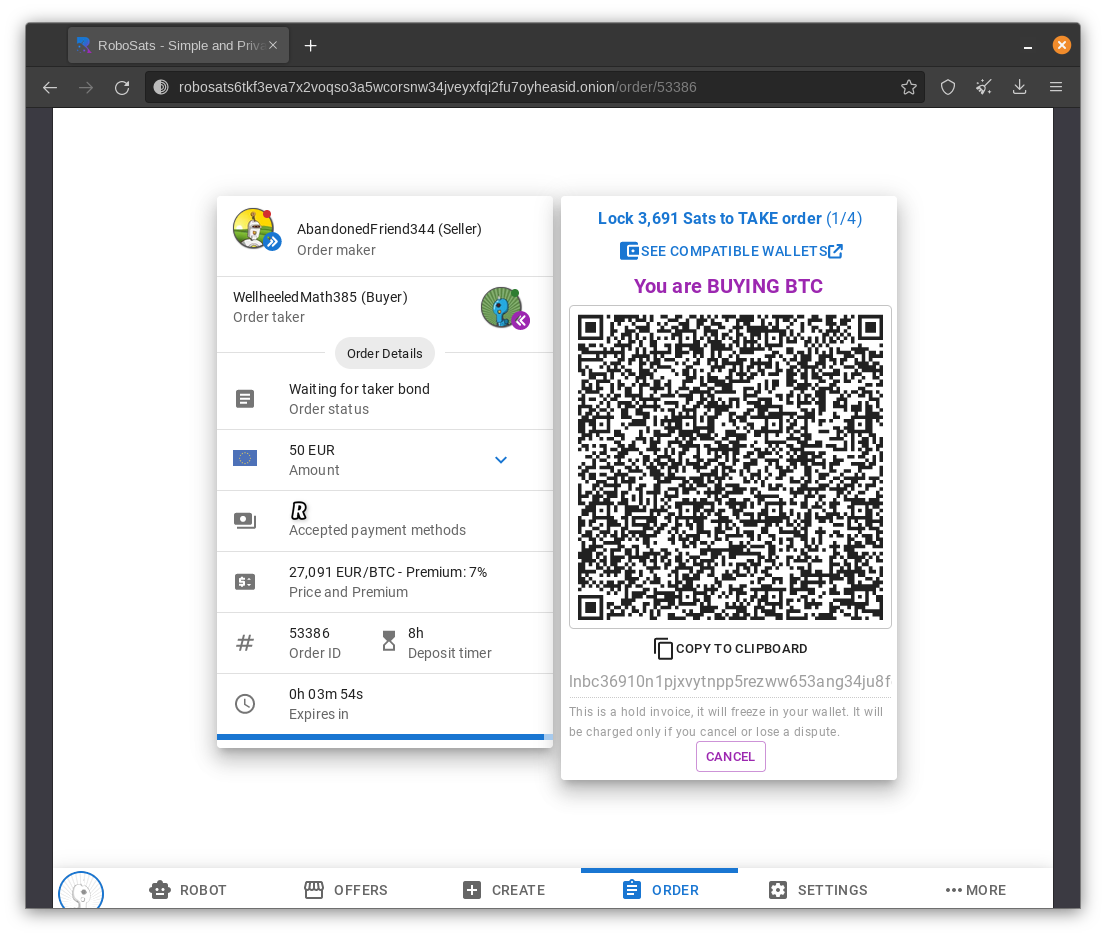Click the onion site identity icon
Image resolution: width=1106 pixels, height=937 pixels.
(162, 87)
